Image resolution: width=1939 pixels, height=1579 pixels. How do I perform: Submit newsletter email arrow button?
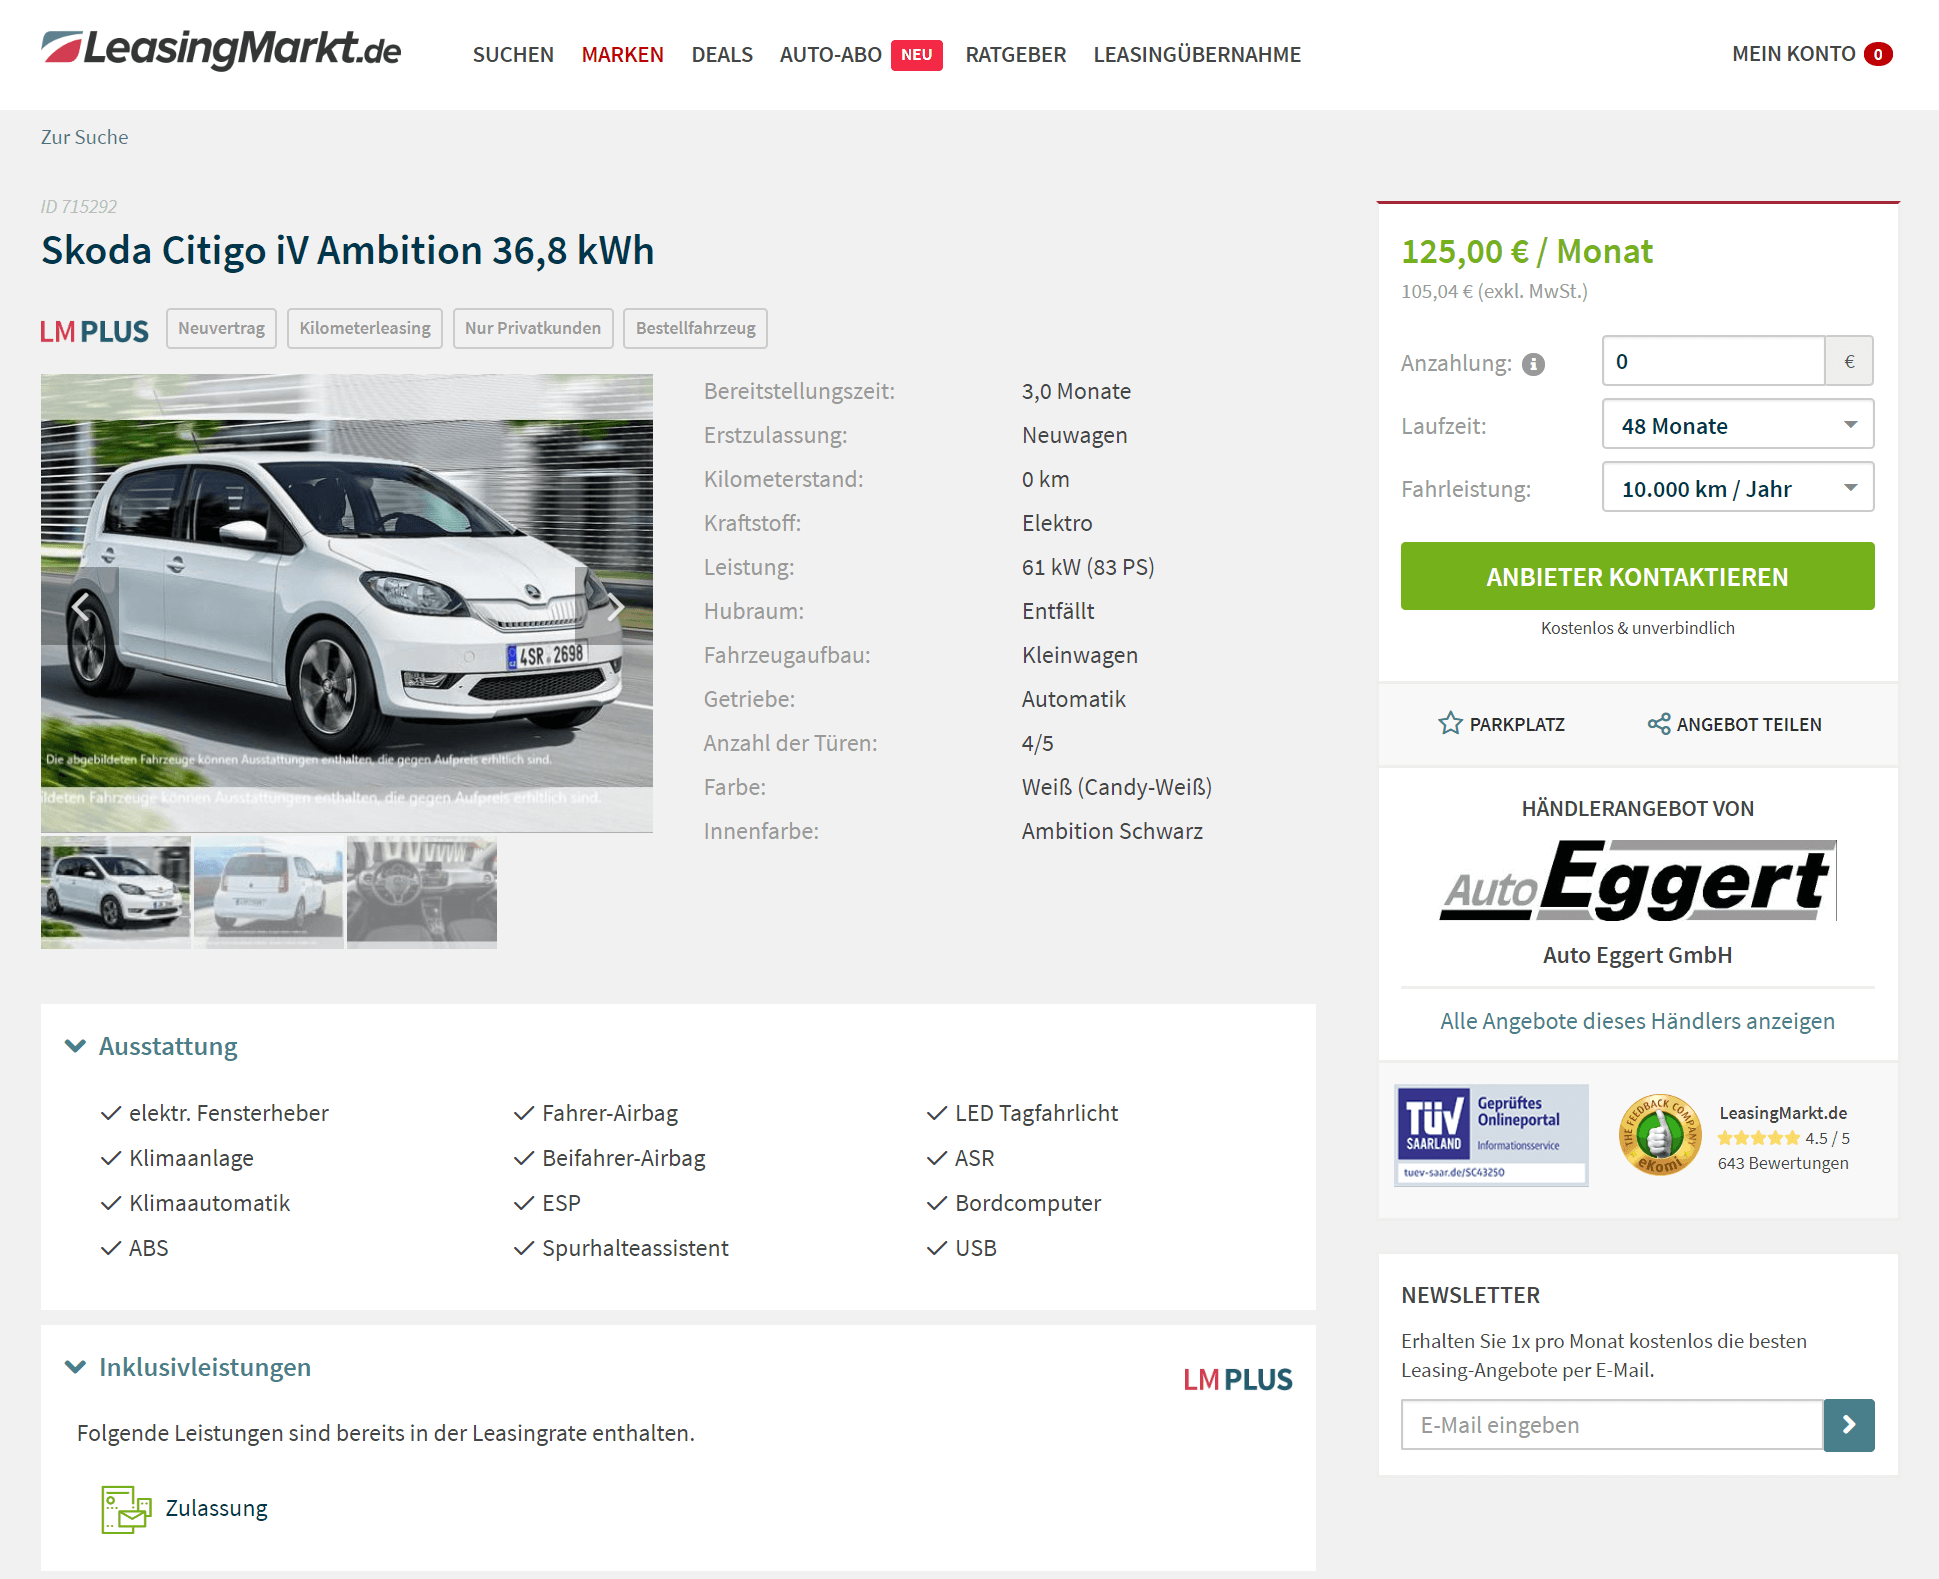click(1849, 1424)
